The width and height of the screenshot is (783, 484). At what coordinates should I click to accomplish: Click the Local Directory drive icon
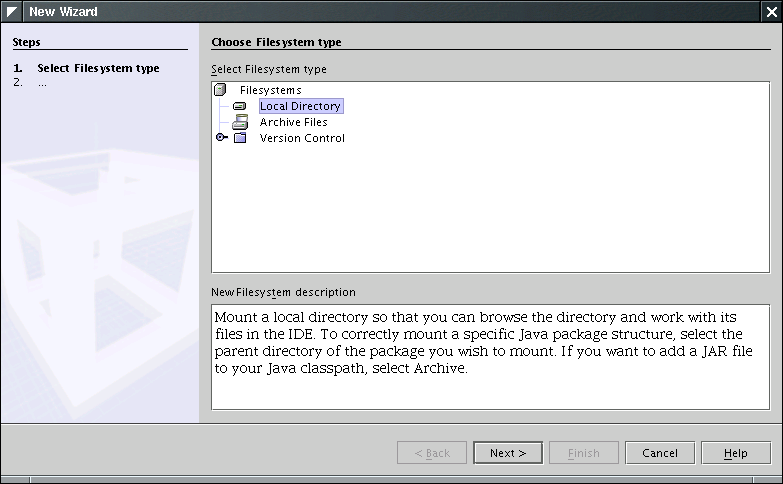tap(240, 106)
